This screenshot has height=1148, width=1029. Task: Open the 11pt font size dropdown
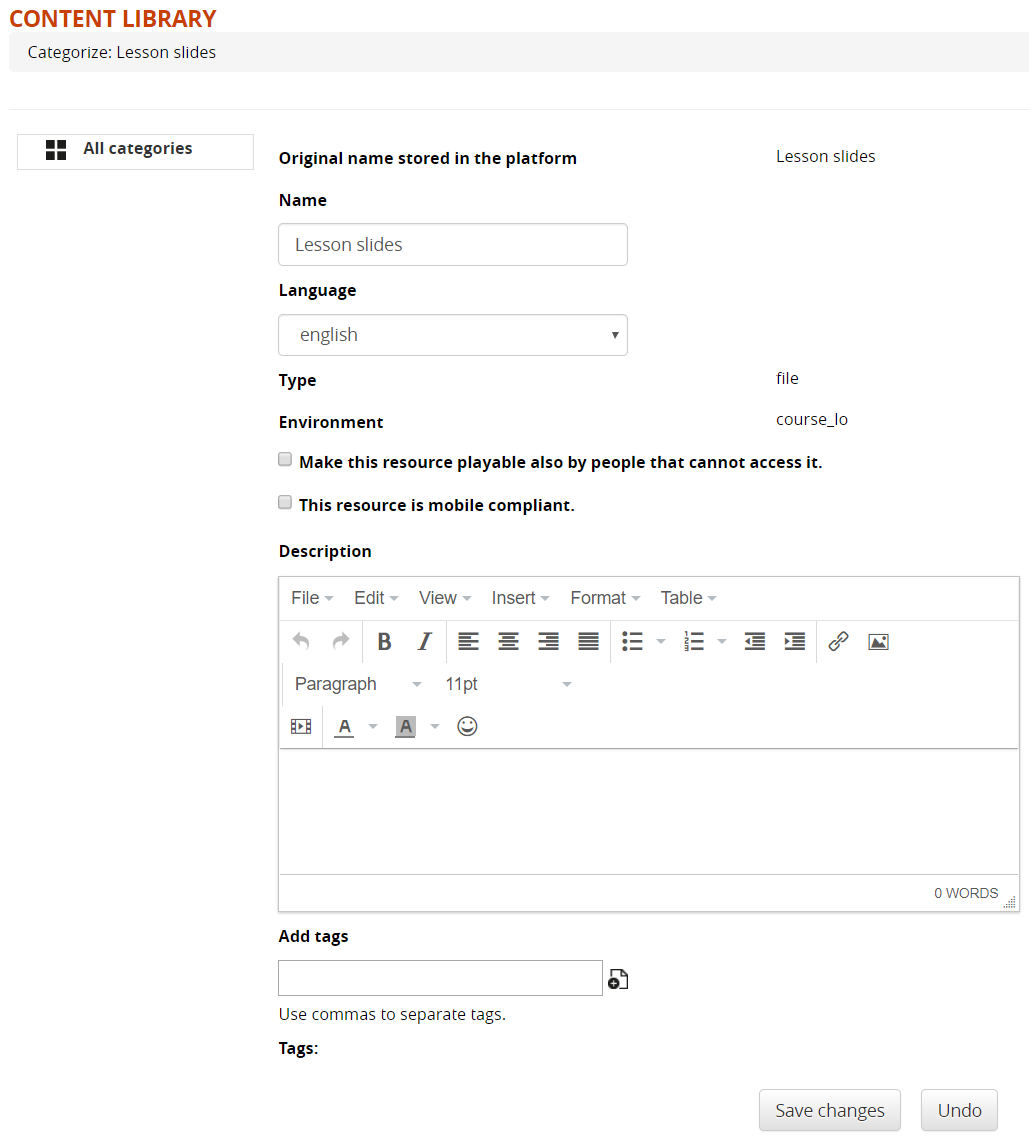click(508, 684)
